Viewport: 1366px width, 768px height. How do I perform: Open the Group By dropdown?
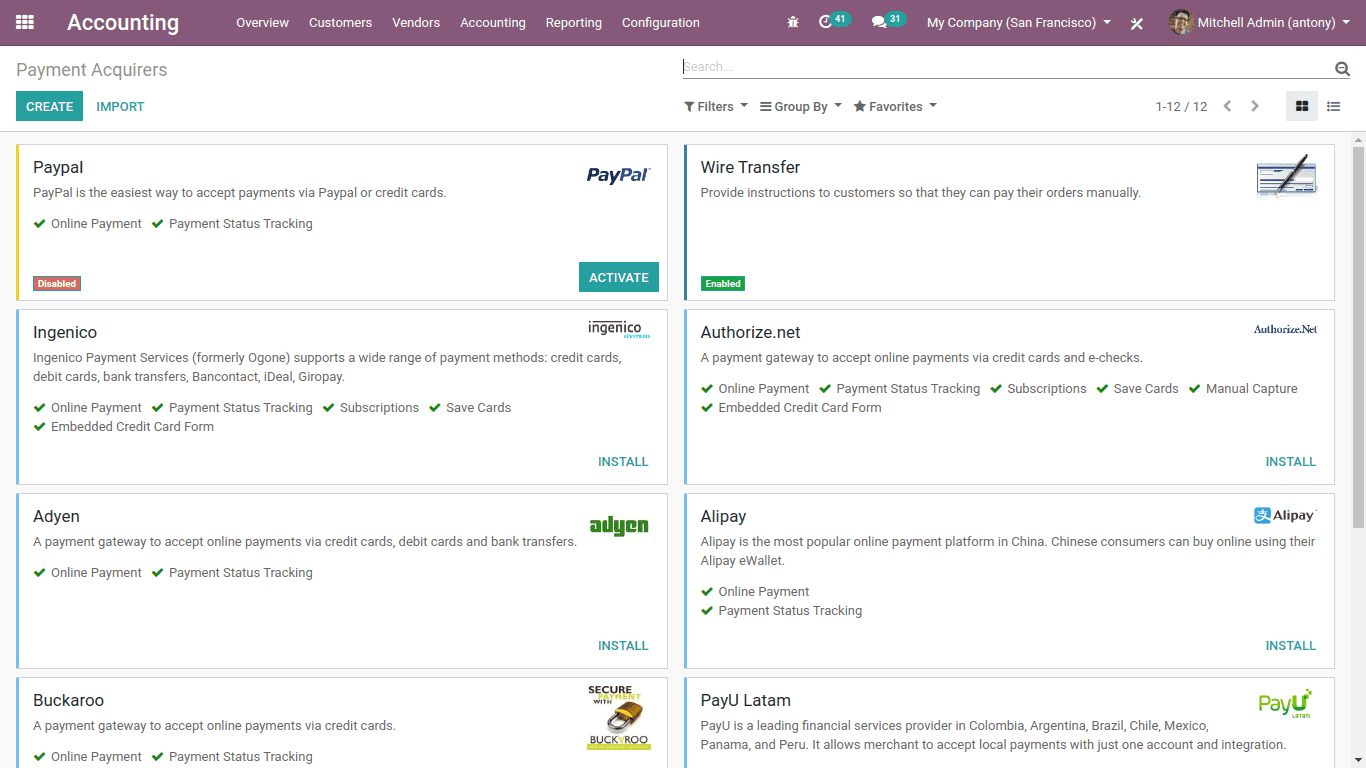tap(801, 106)
